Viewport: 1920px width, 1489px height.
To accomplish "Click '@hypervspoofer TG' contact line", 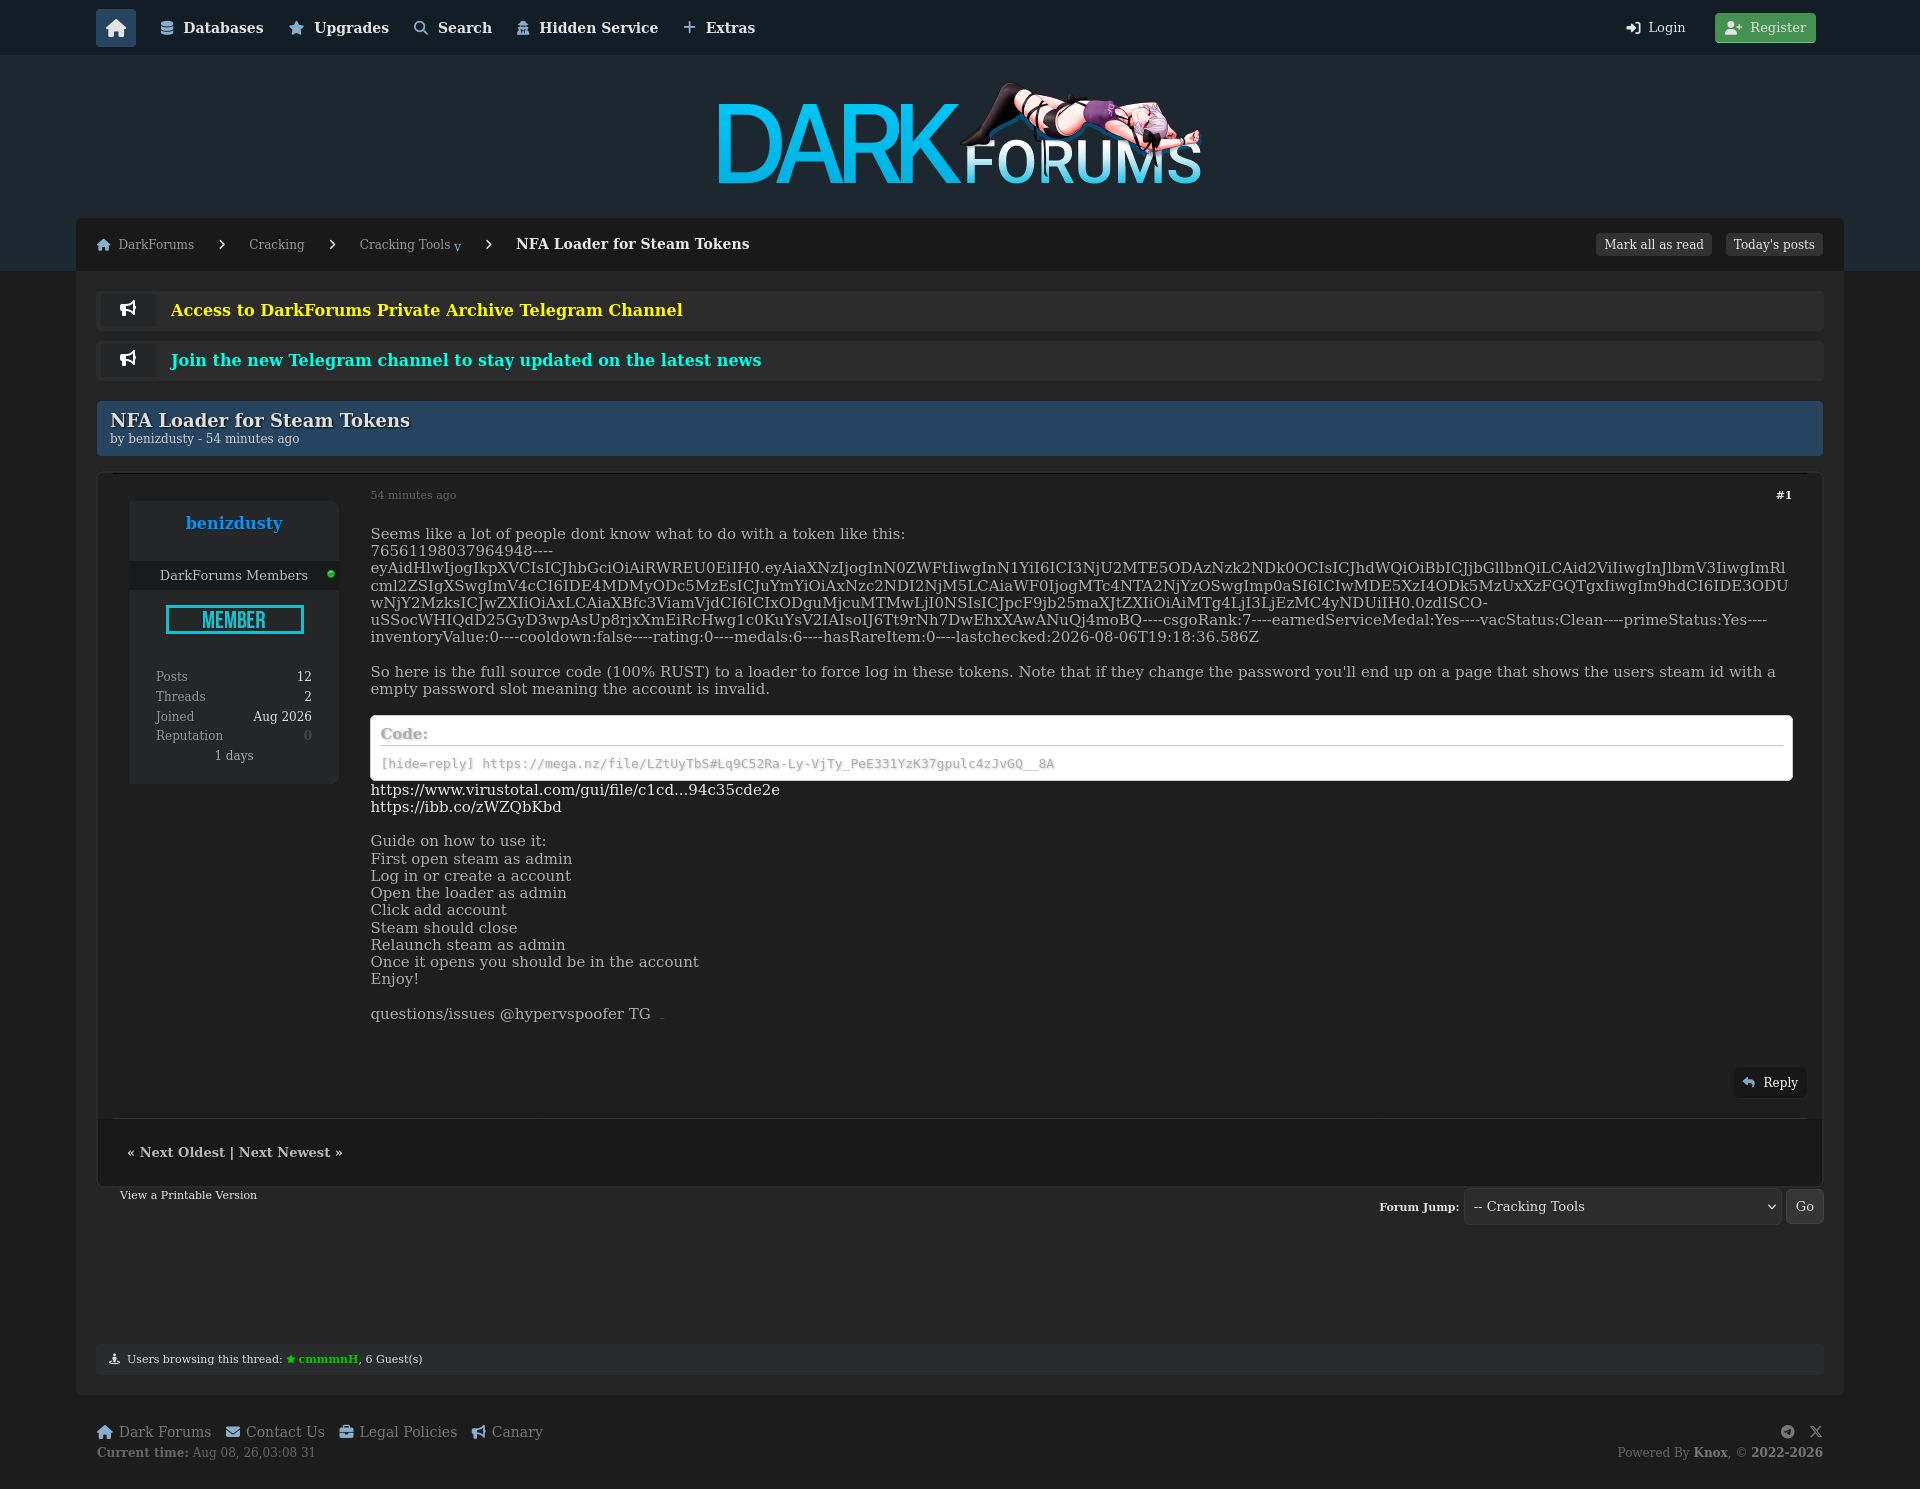I will (575, 1014).
